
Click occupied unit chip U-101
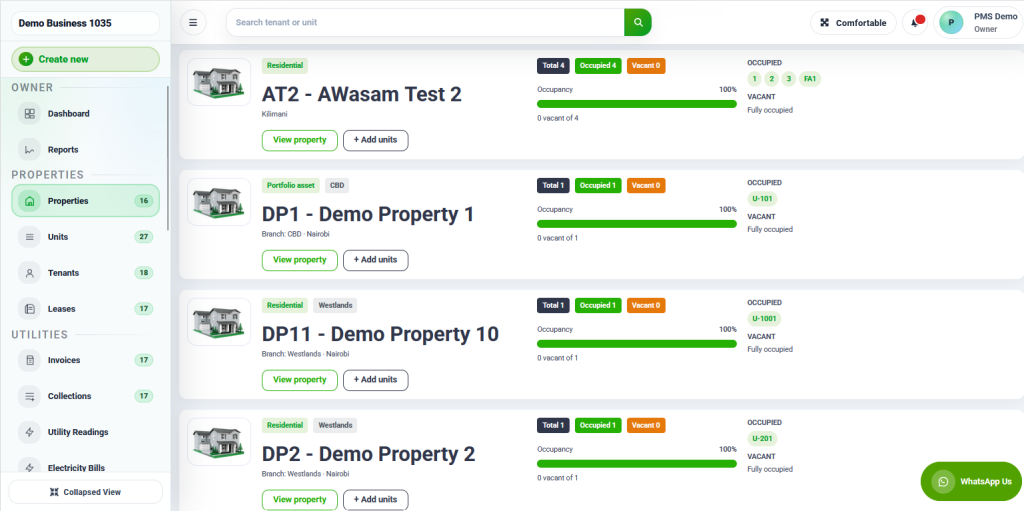[x=762, y=199]
